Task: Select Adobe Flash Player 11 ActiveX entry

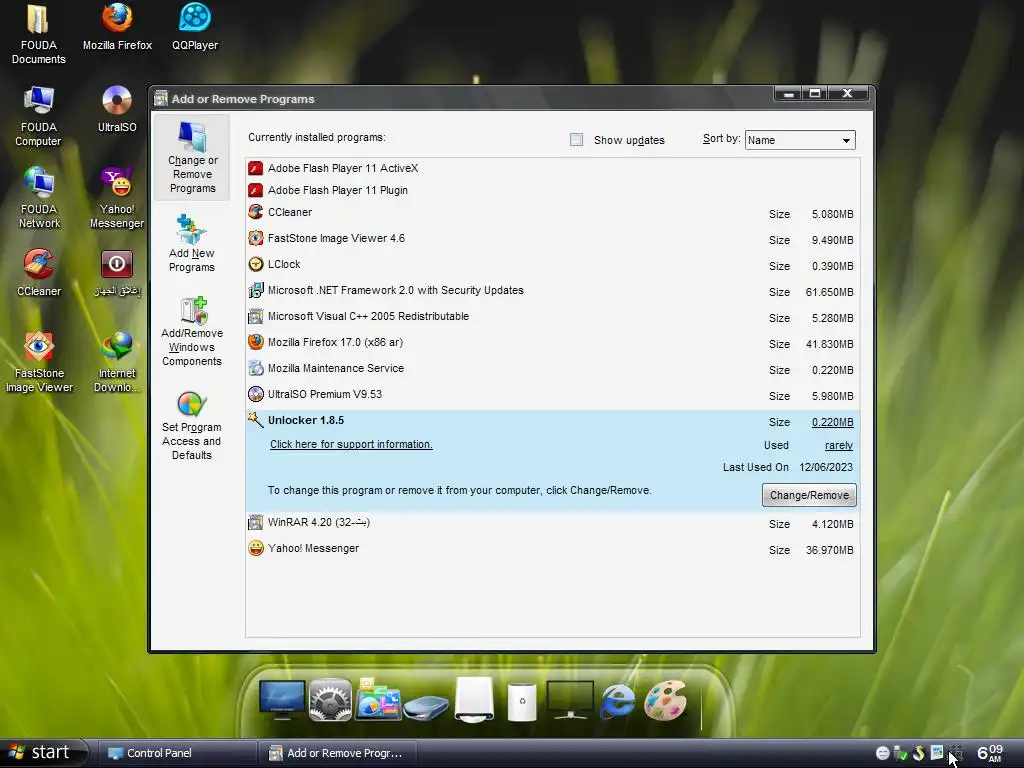Action: point(552,168)
